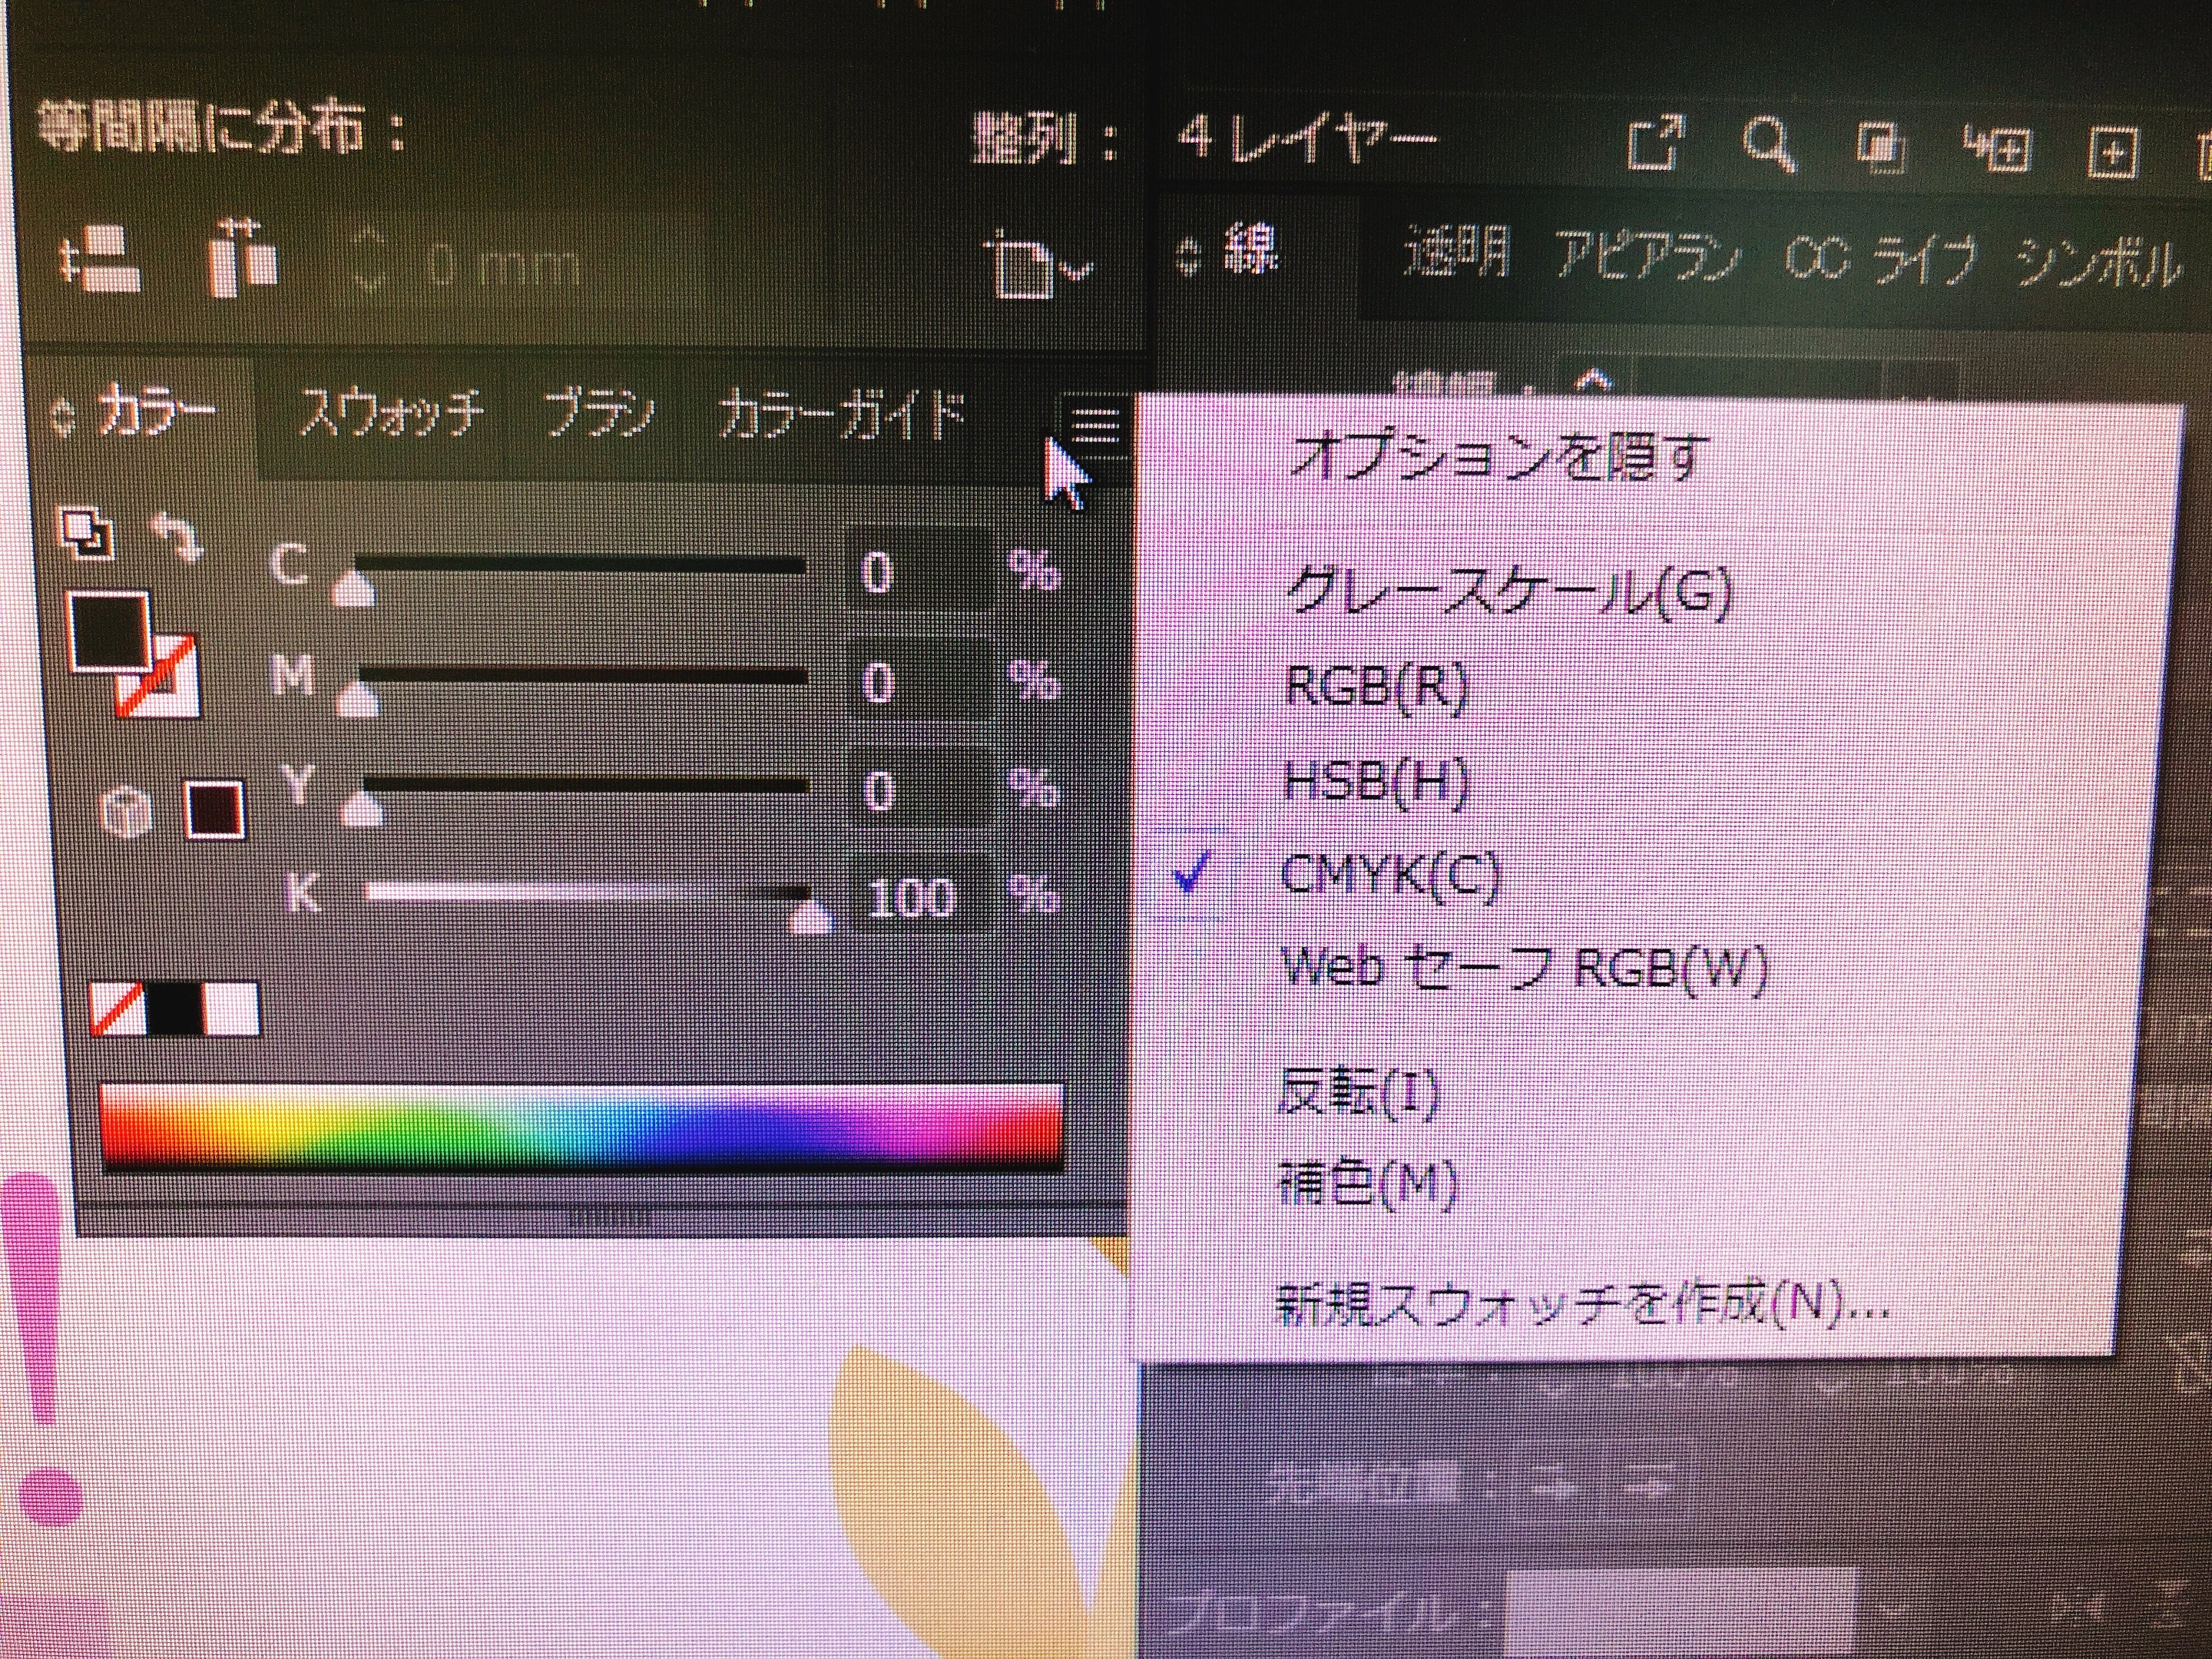Cycle Color panel tab expand arrows
Image resolution: width=2212 pixels, height=1659 pixels.
[62, 419]
